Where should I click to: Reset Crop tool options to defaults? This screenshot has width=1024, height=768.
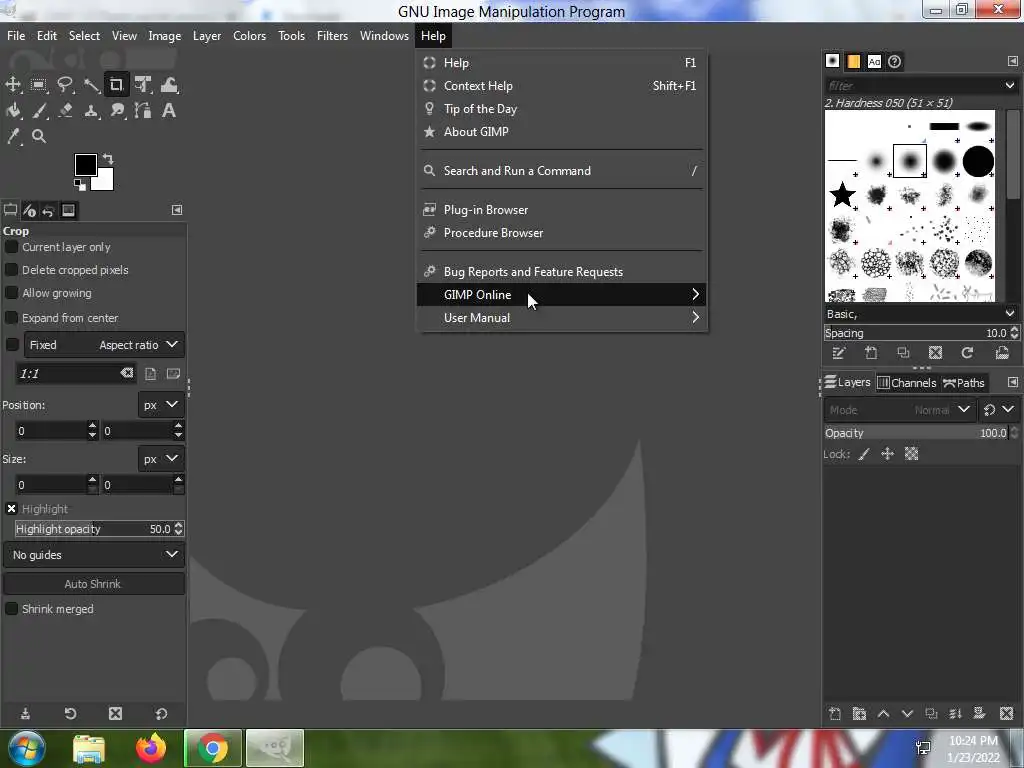point(161,714)
